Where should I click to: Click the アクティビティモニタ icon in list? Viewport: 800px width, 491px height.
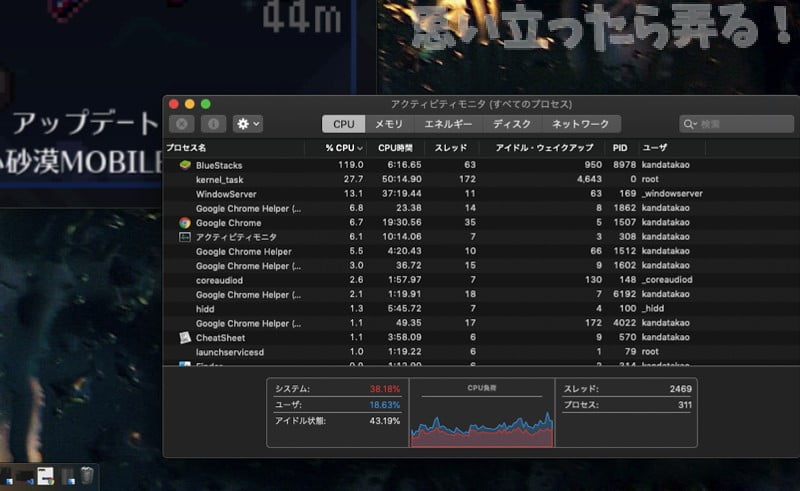tap(185, 237)
